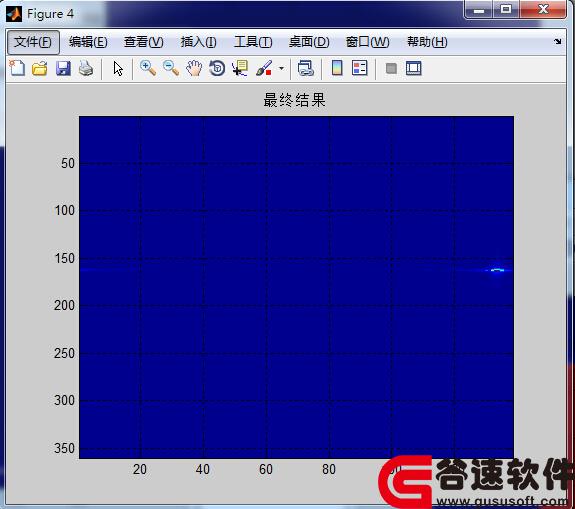
Task: Click the y-axis label 300
Action: click(x=64, y=400)
